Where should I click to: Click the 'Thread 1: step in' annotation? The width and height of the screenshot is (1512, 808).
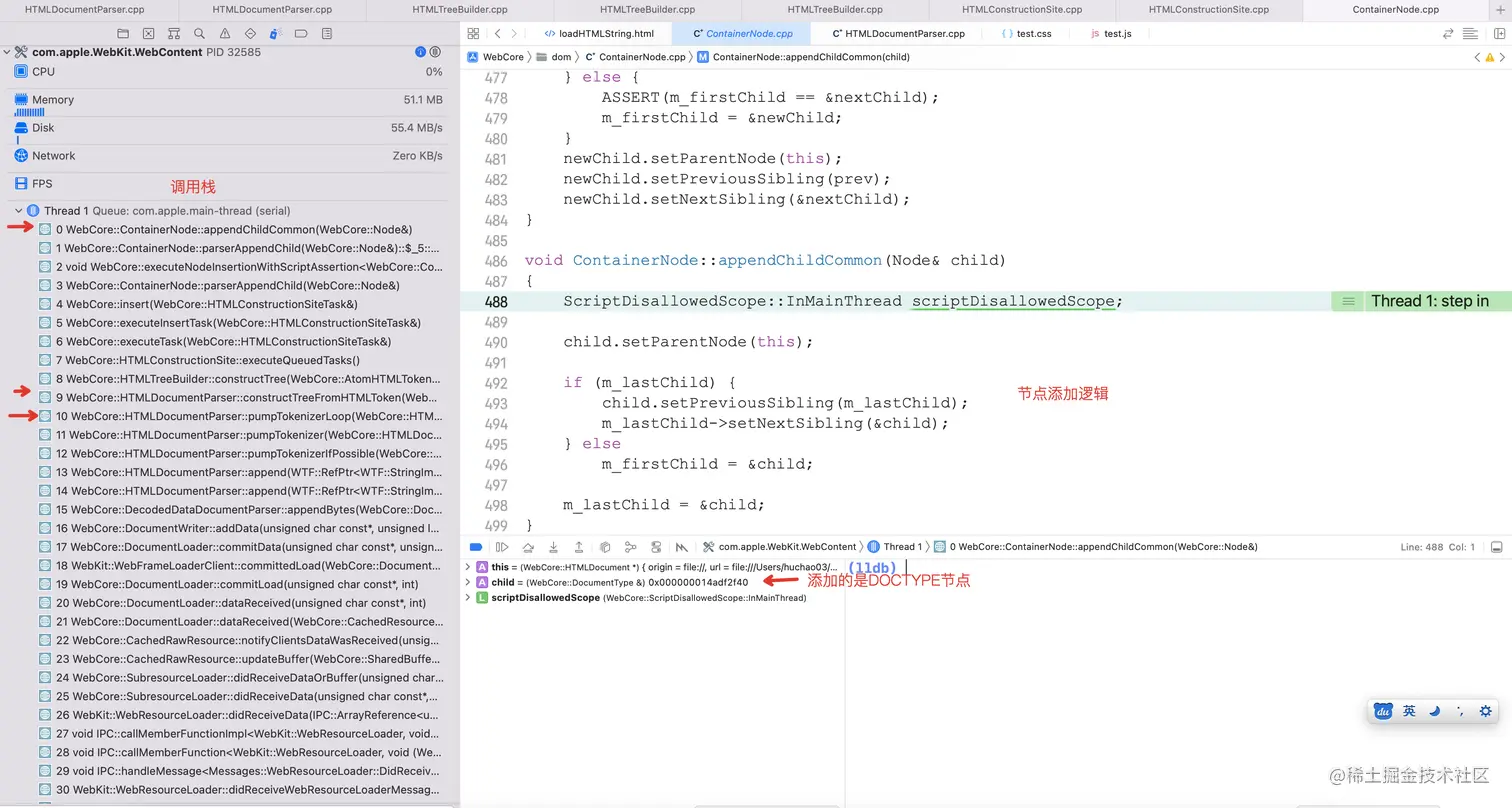point(1429,301)
